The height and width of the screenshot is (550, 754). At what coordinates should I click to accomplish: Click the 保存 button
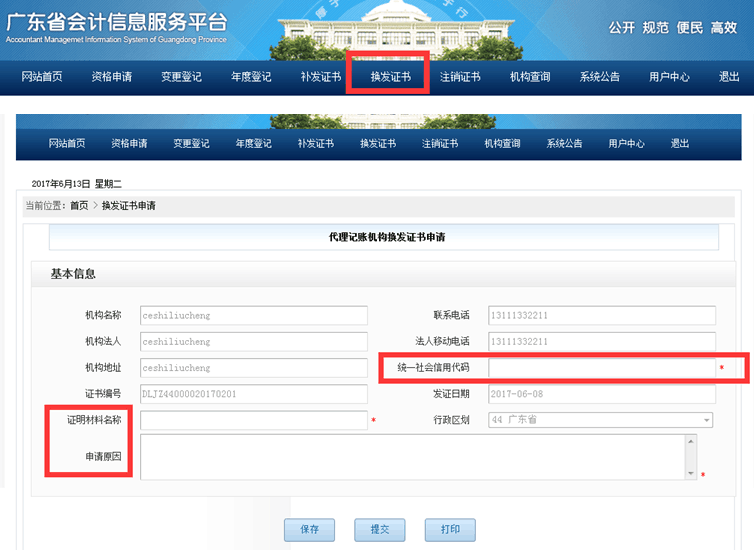pyautogui.click(x=309, y=530)
